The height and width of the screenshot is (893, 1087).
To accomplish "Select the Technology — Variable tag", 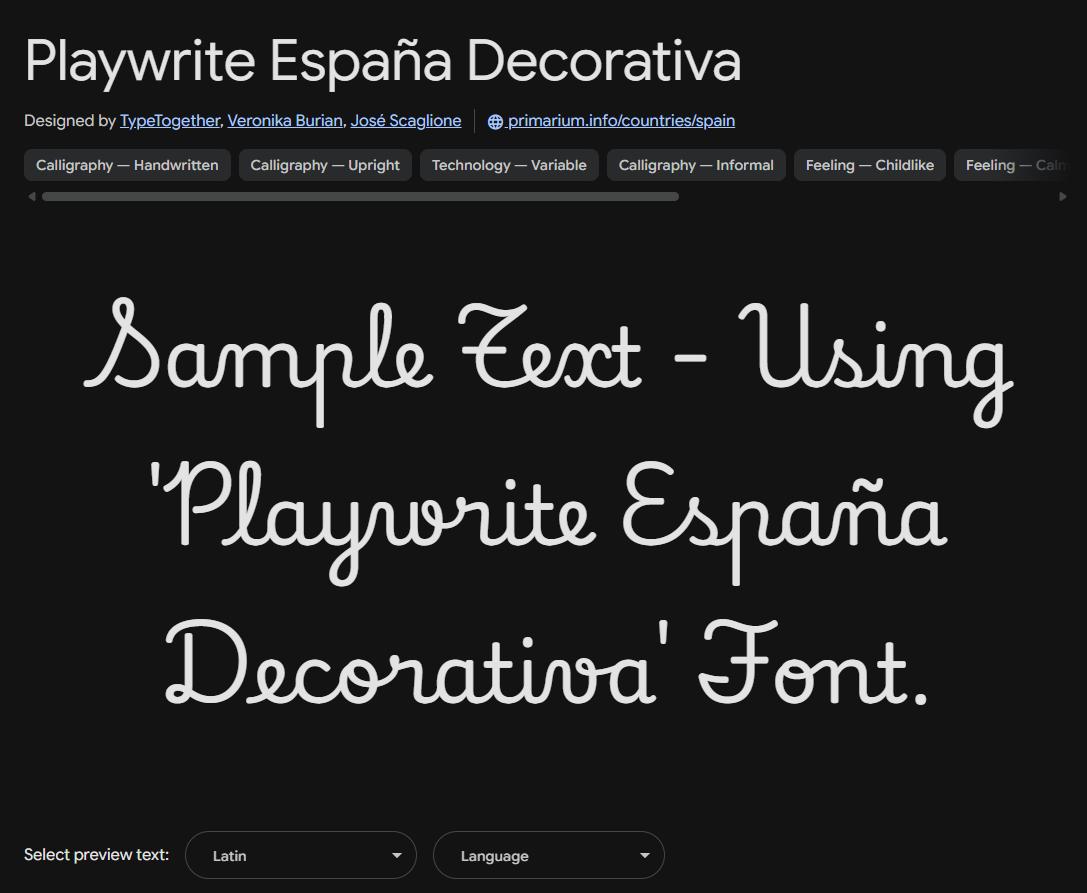I will (510, 165).
